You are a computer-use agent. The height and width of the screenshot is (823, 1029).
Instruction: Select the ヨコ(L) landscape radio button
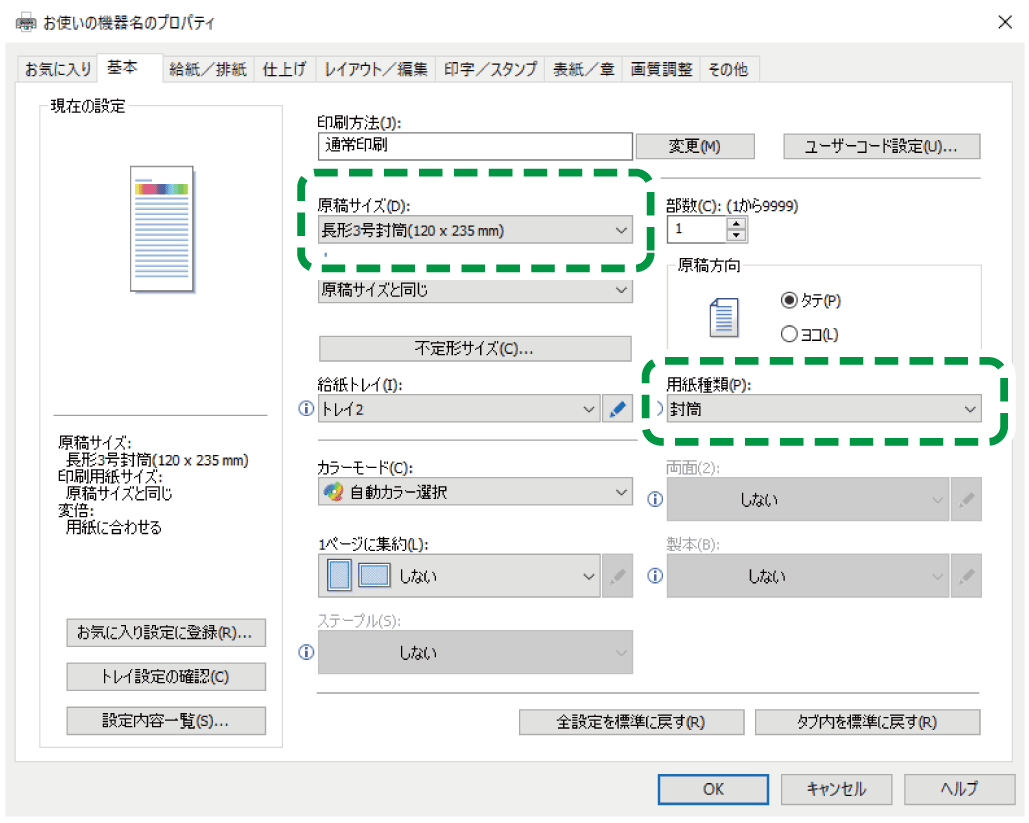[789, 334]
